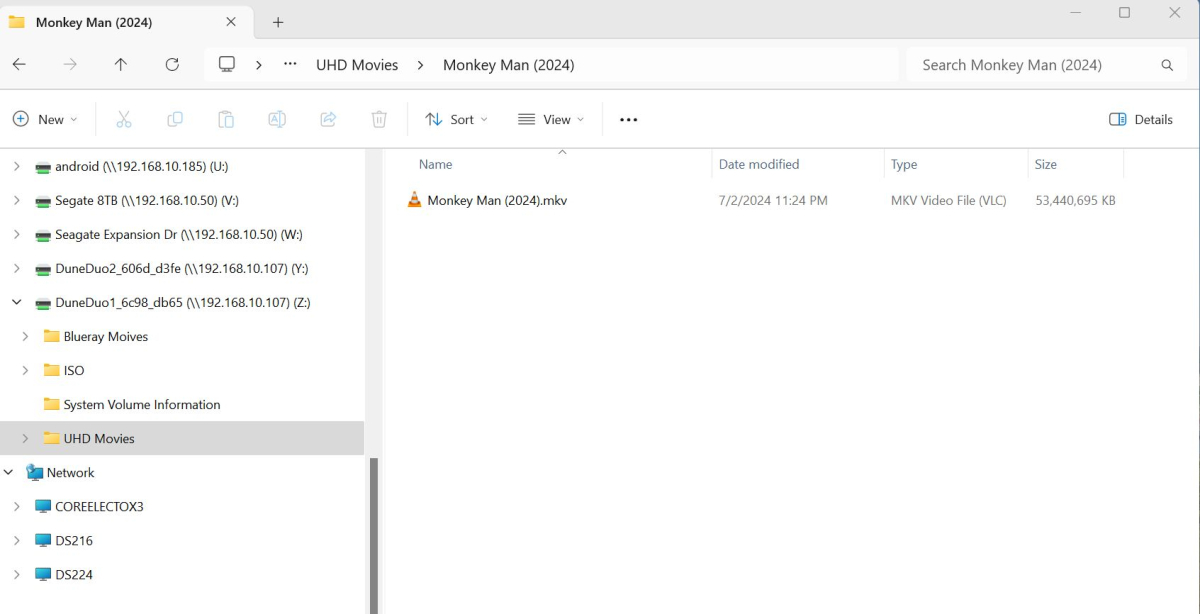Screen dimensions: 1200x614
Task: Click the Rename icon
Action: pyautogui.click(x=277, y=119)
